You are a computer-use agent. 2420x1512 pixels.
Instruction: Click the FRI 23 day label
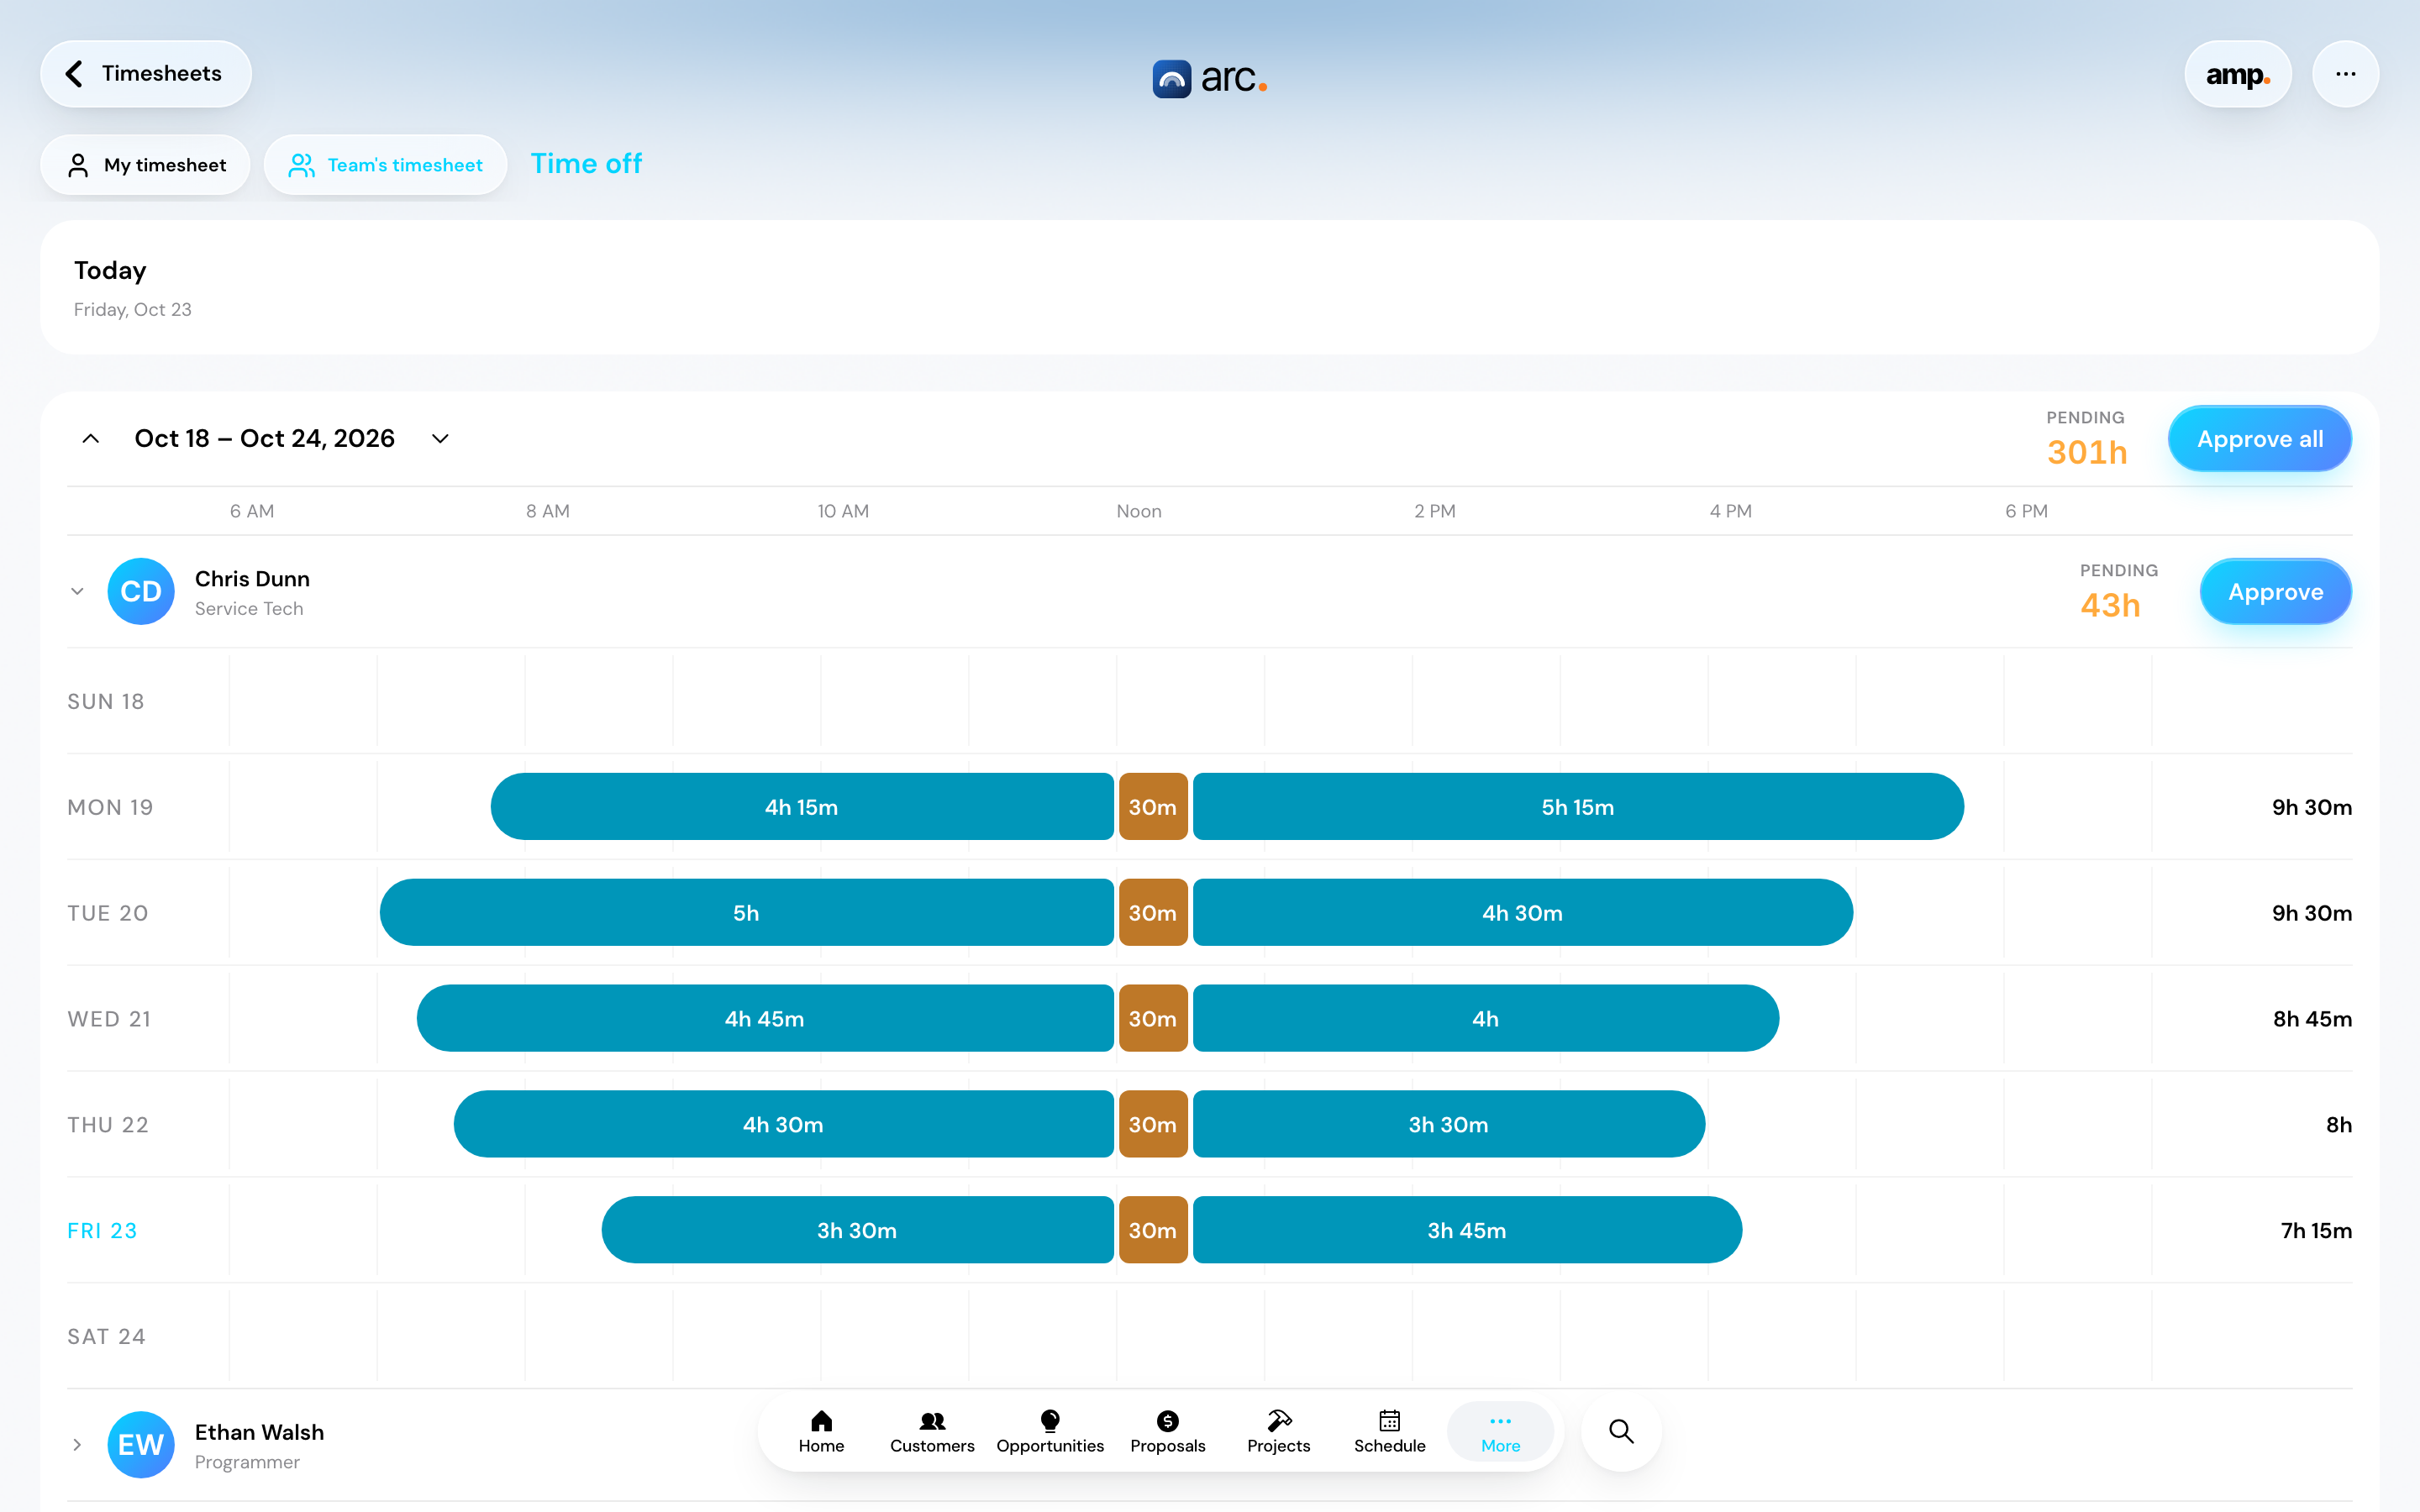point(102,1231)
